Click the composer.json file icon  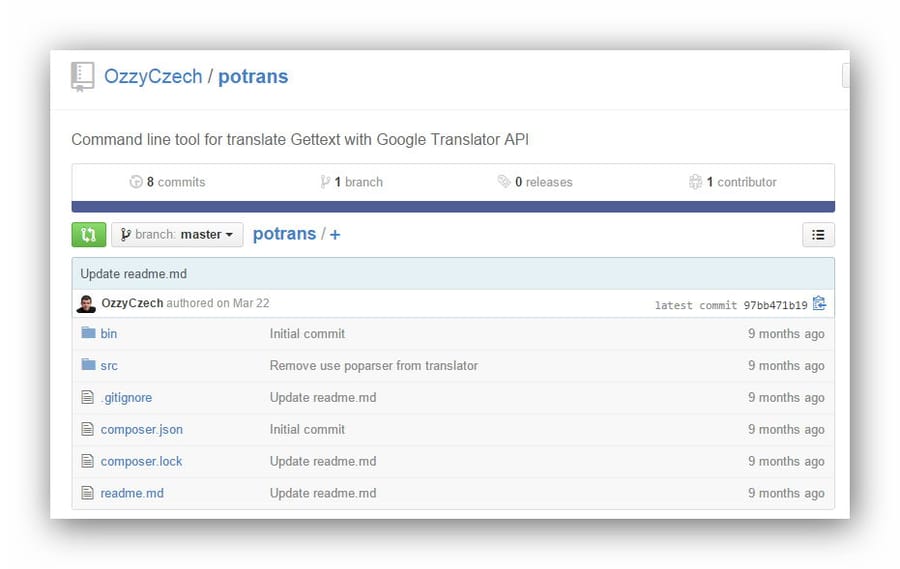[x=87, y=429]
